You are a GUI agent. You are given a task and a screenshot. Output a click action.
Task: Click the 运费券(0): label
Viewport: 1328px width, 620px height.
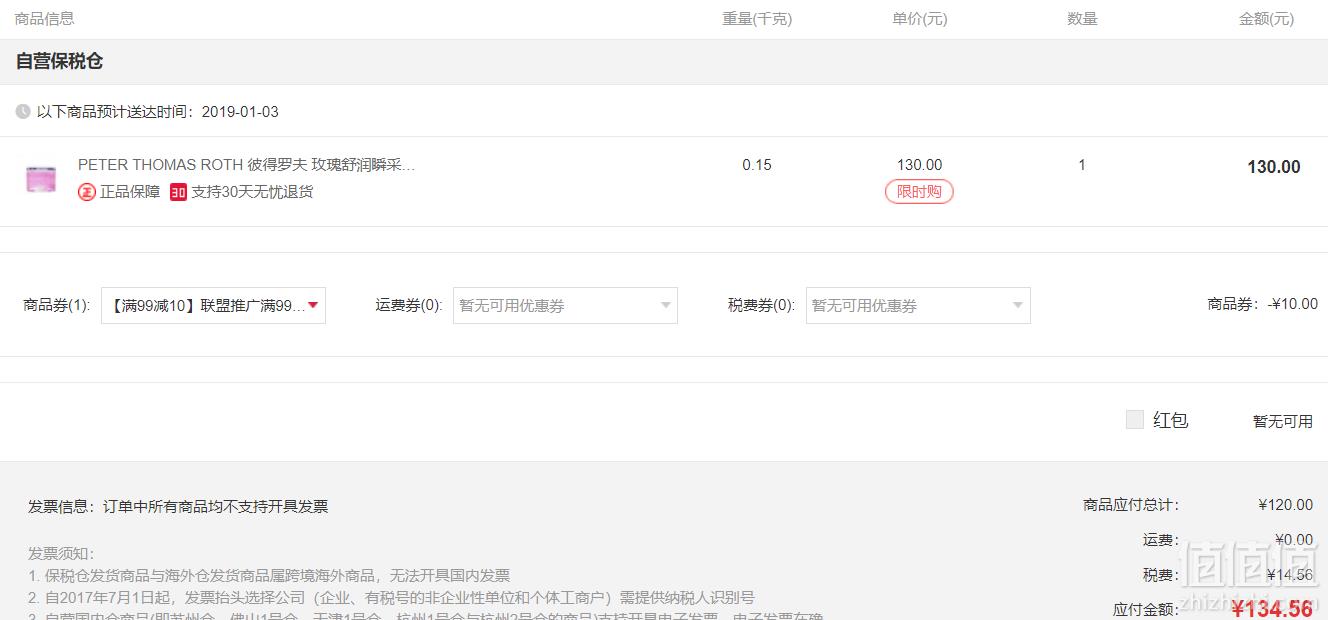409,305
